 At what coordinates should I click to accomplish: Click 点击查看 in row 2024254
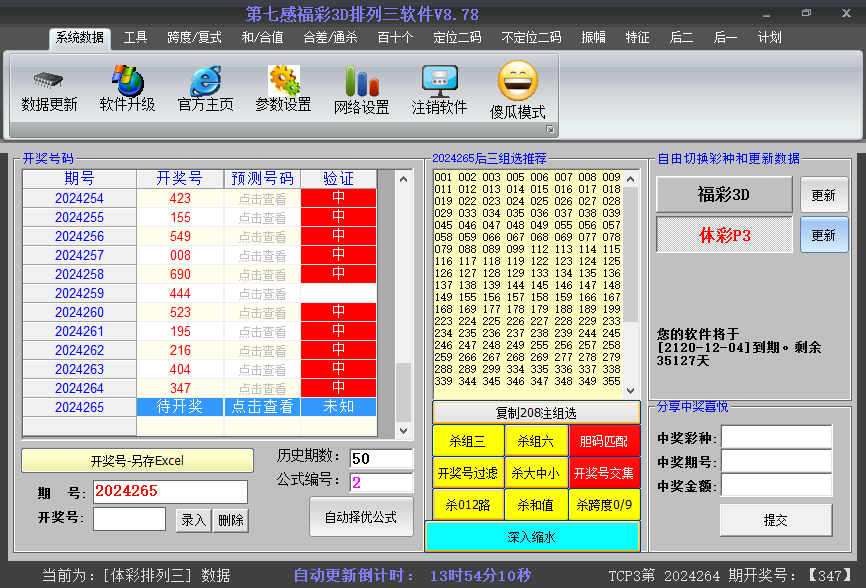point(262,199)
